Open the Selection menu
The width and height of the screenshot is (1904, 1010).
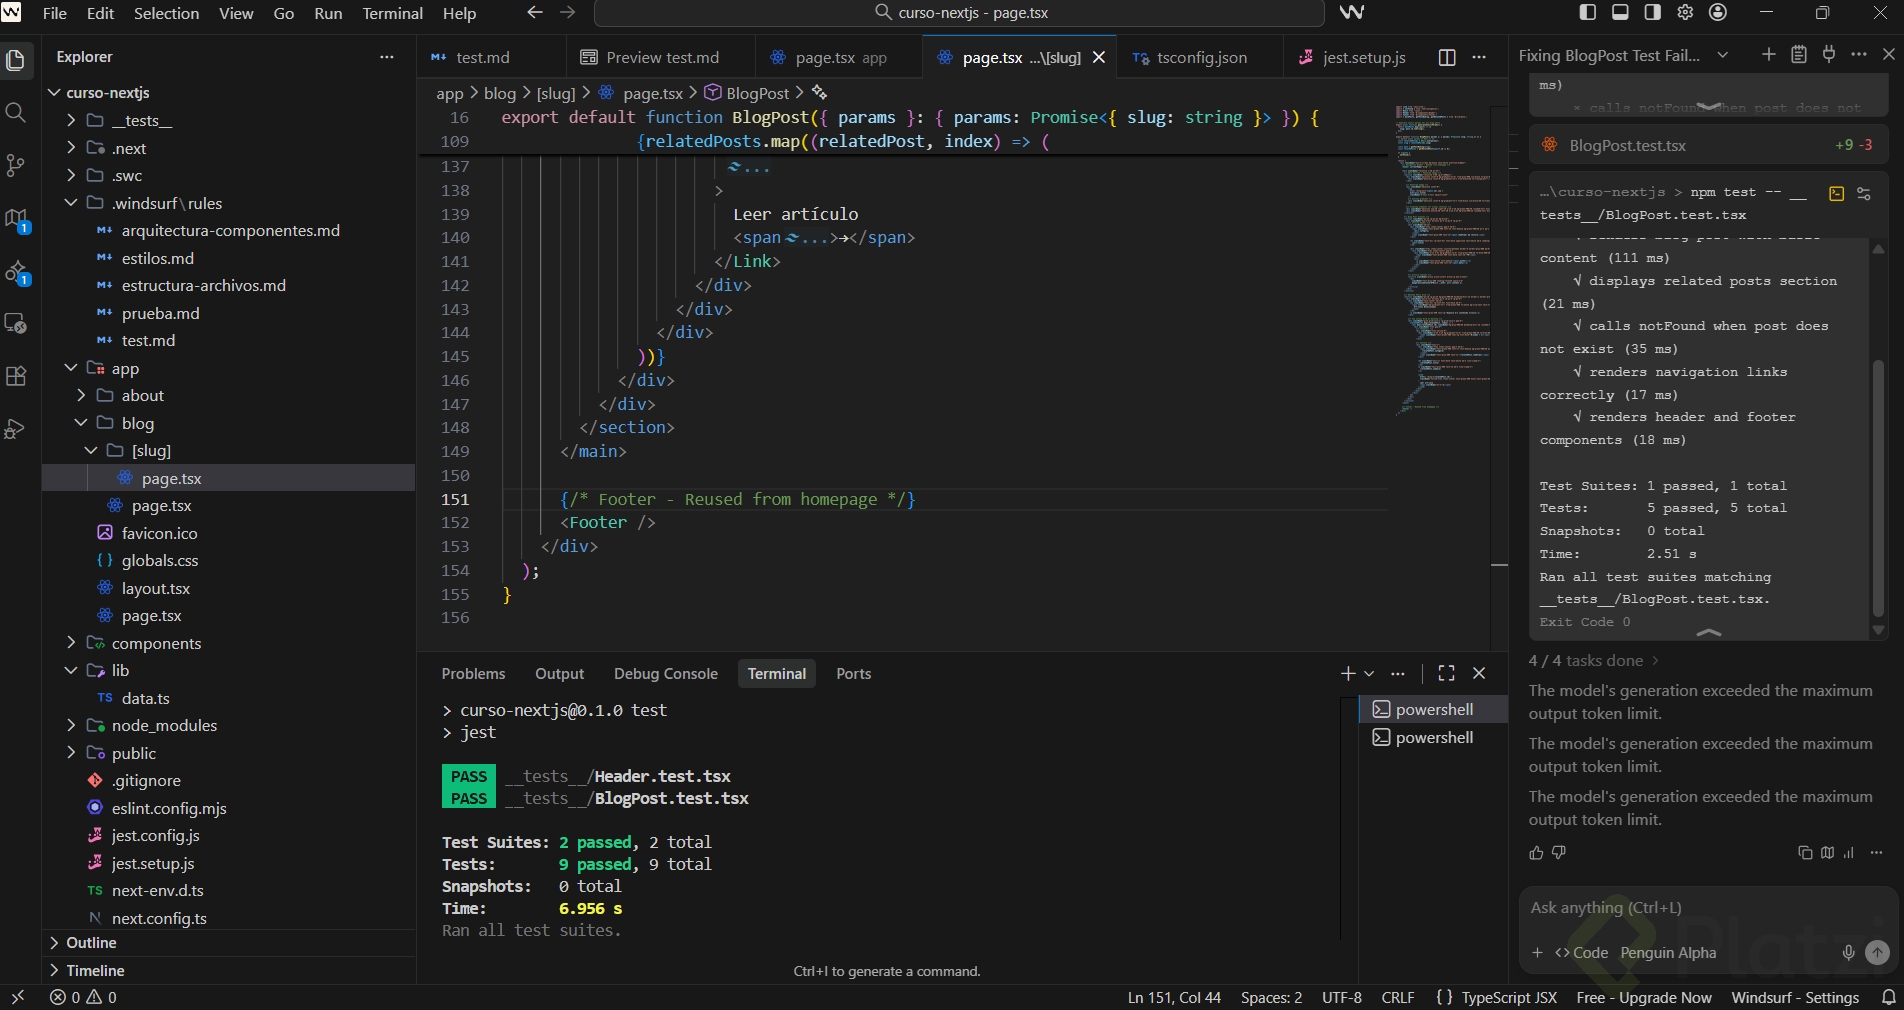click(x=167, y=13)
